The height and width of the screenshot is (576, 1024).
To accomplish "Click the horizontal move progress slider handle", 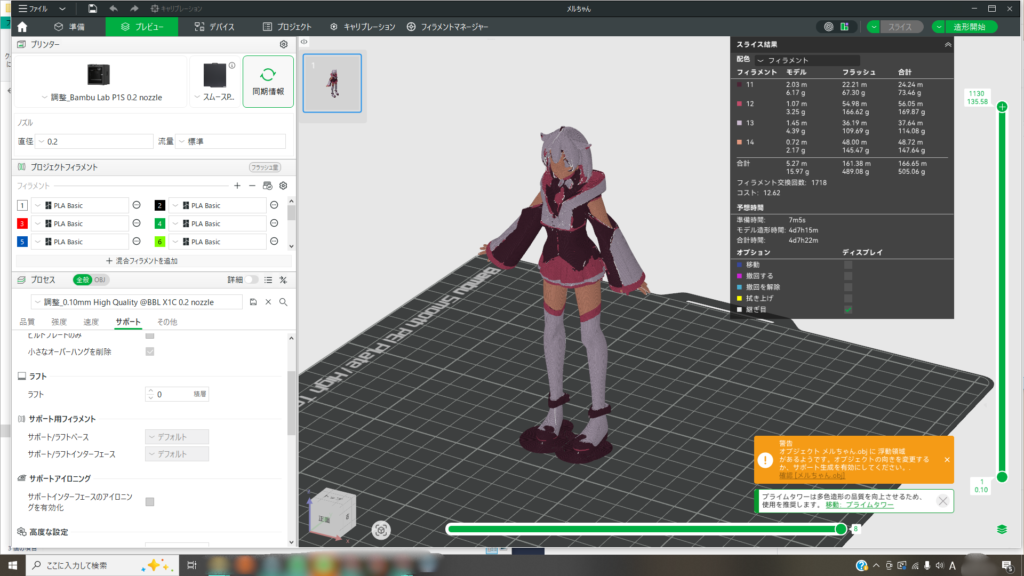I will [841, 529].
